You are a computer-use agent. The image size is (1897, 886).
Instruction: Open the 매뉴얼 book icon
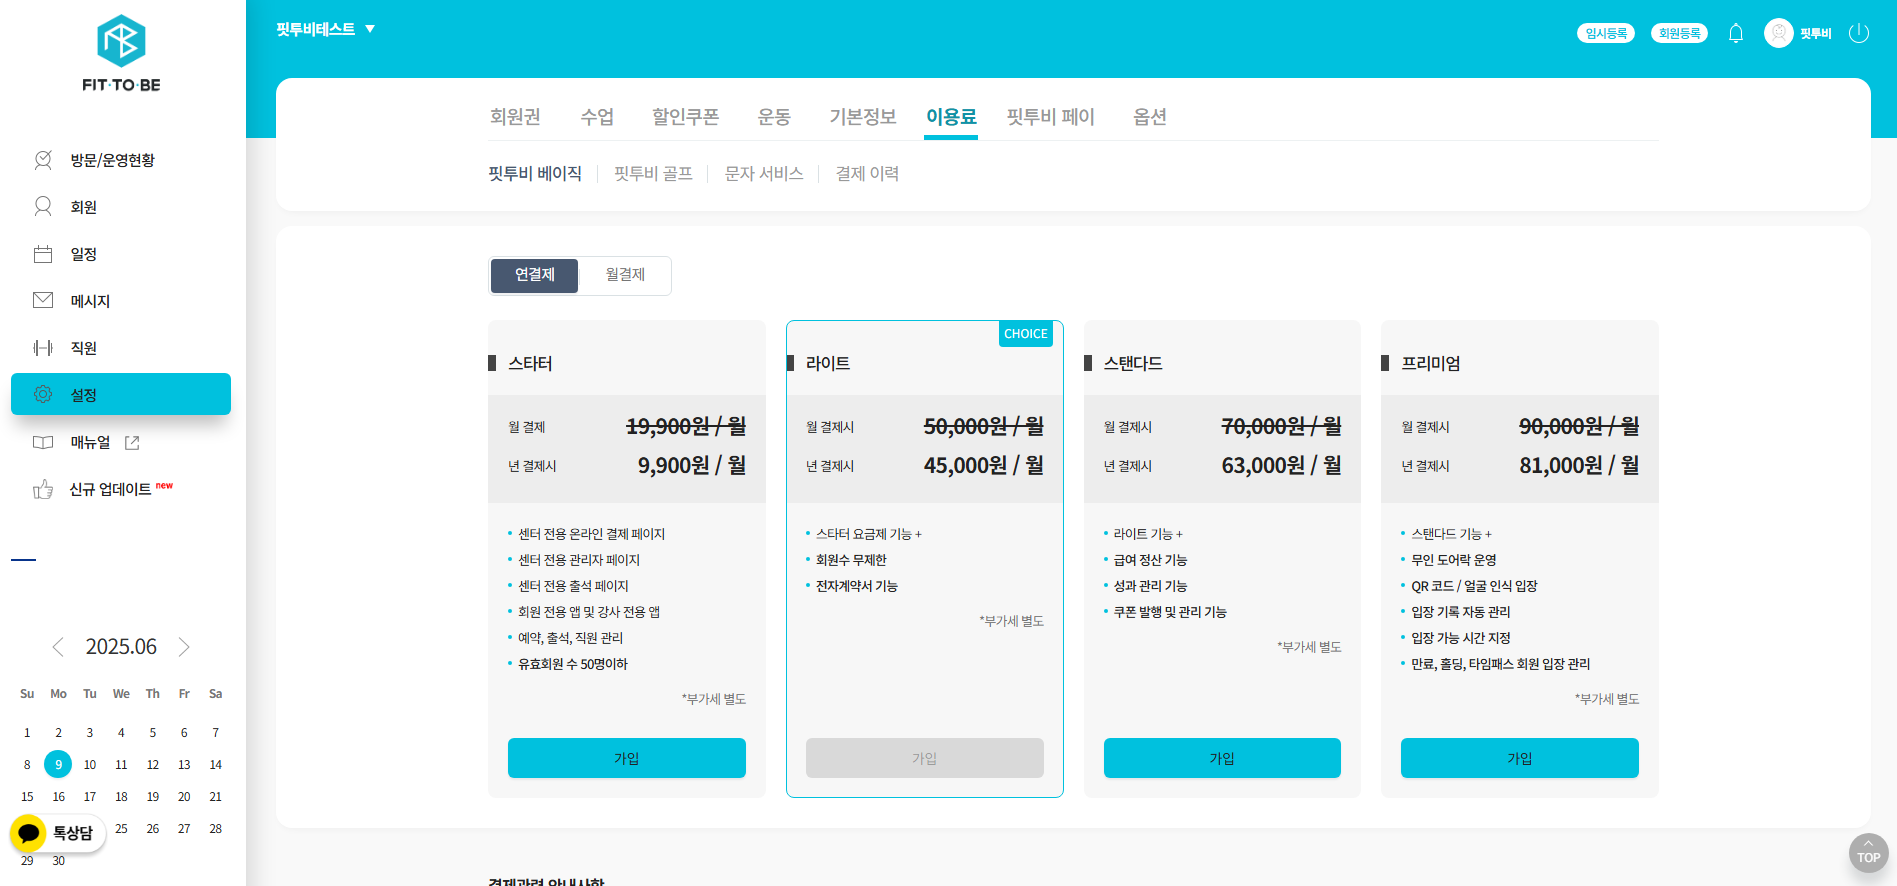43,442
